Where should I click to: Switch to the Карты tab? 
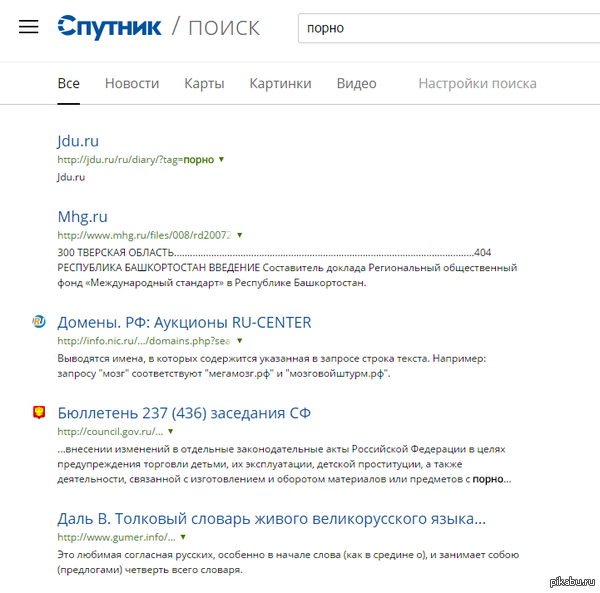coord(204,83)
